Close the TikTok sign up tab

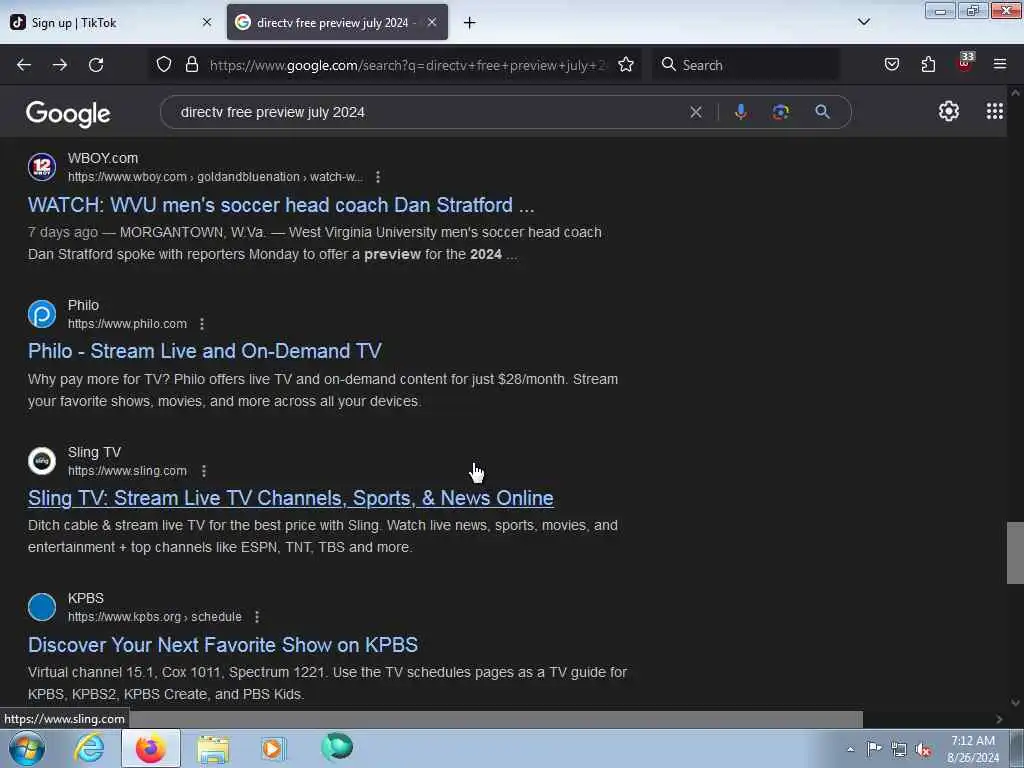pyautogui.click(x=207, y=22)
